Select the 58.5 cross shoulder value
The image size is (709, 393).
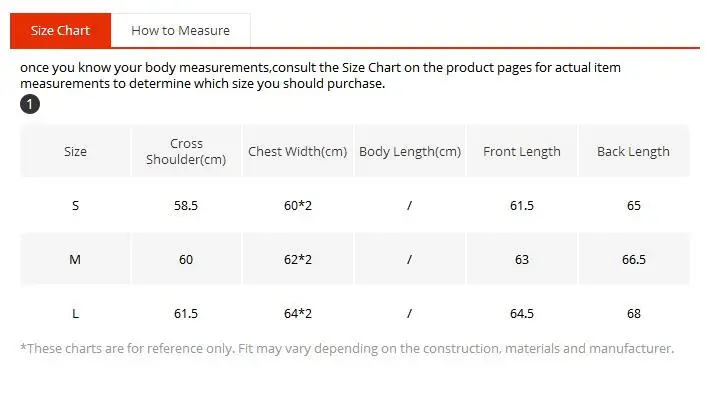click(x=186, y=205)
